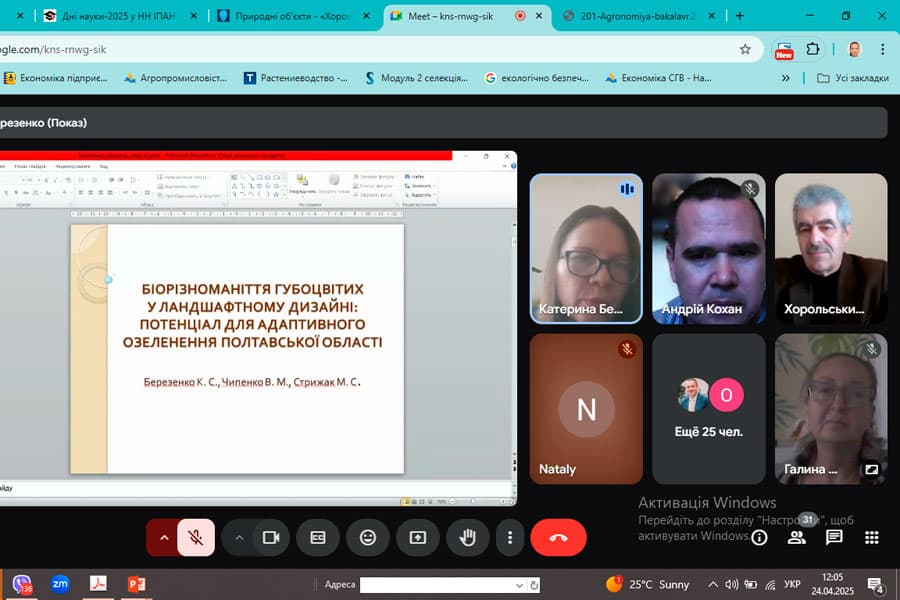The width and height of the screenshot is (900, 600).
Task: Open Zoom from taskbar
Action: 60,584
